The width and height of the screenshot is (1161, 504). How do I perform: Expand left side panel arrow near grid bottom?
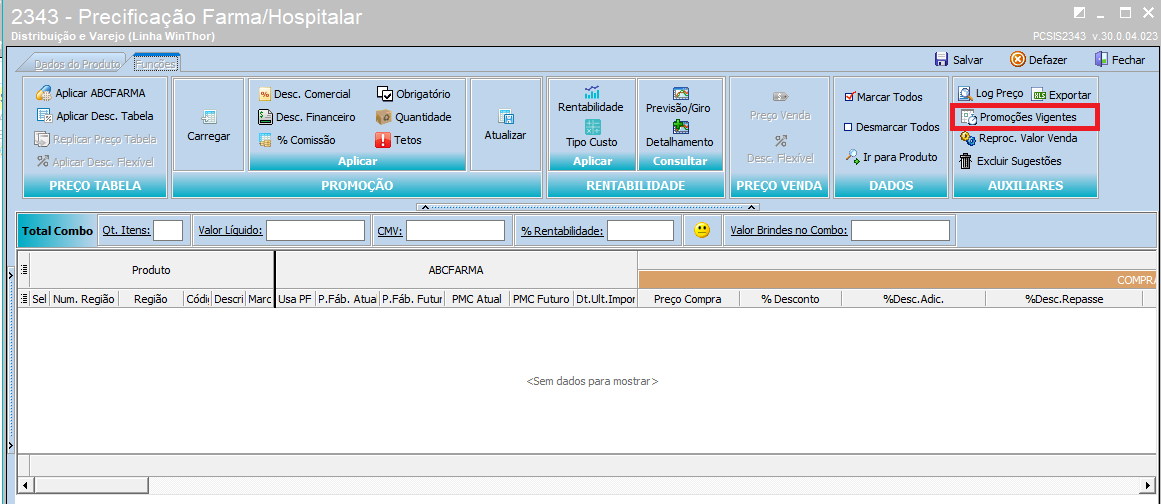(10, 446)
